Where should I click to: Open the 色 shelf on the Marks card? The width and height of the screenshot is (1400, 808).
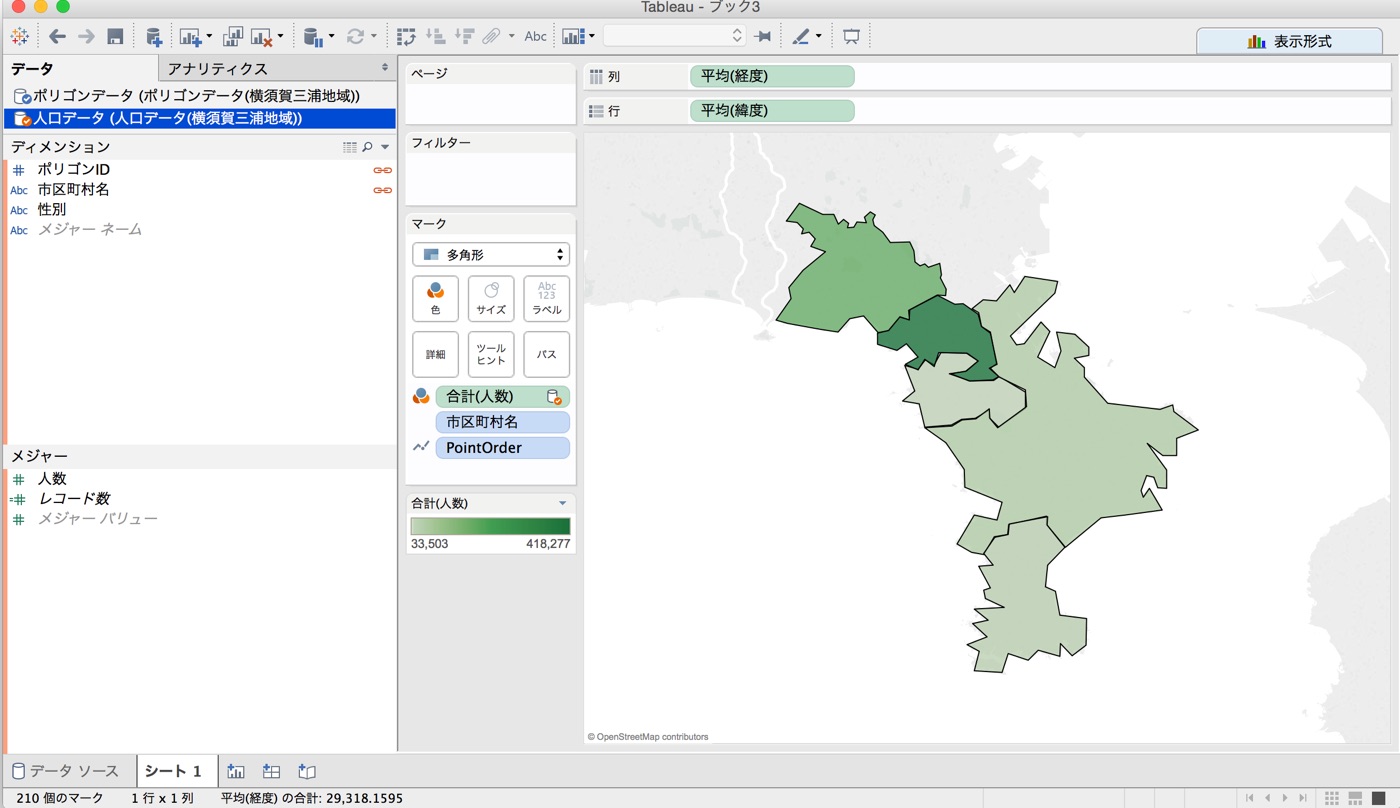pyautogui.click(x=435, y=298)
